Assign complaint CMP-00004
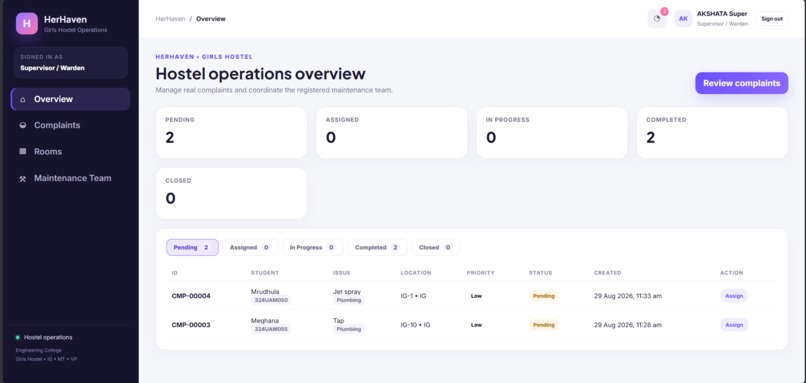The image size is (806, 383). (x=734, y=296)
